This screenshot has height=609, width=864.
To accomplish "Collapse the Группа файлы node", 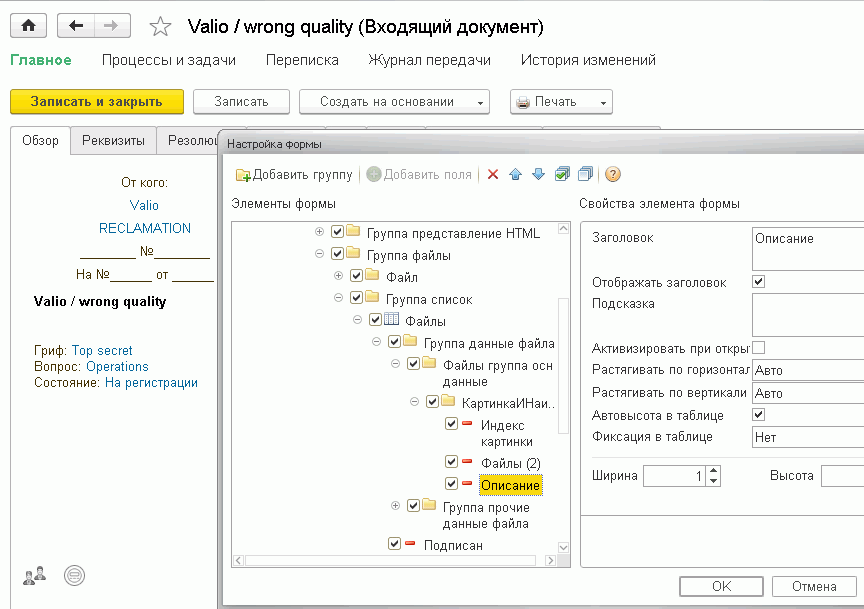I will click(x=319, y=254).
